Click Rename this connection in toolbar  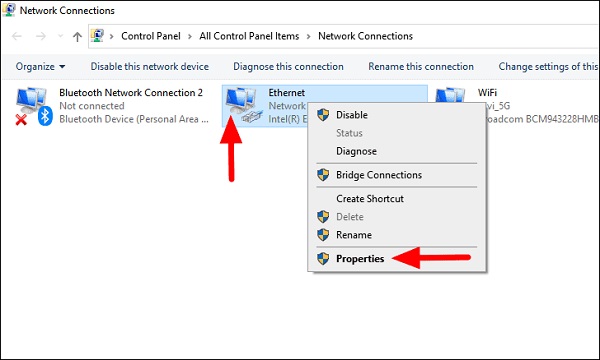pyautogui.click(x=421, y=67)
